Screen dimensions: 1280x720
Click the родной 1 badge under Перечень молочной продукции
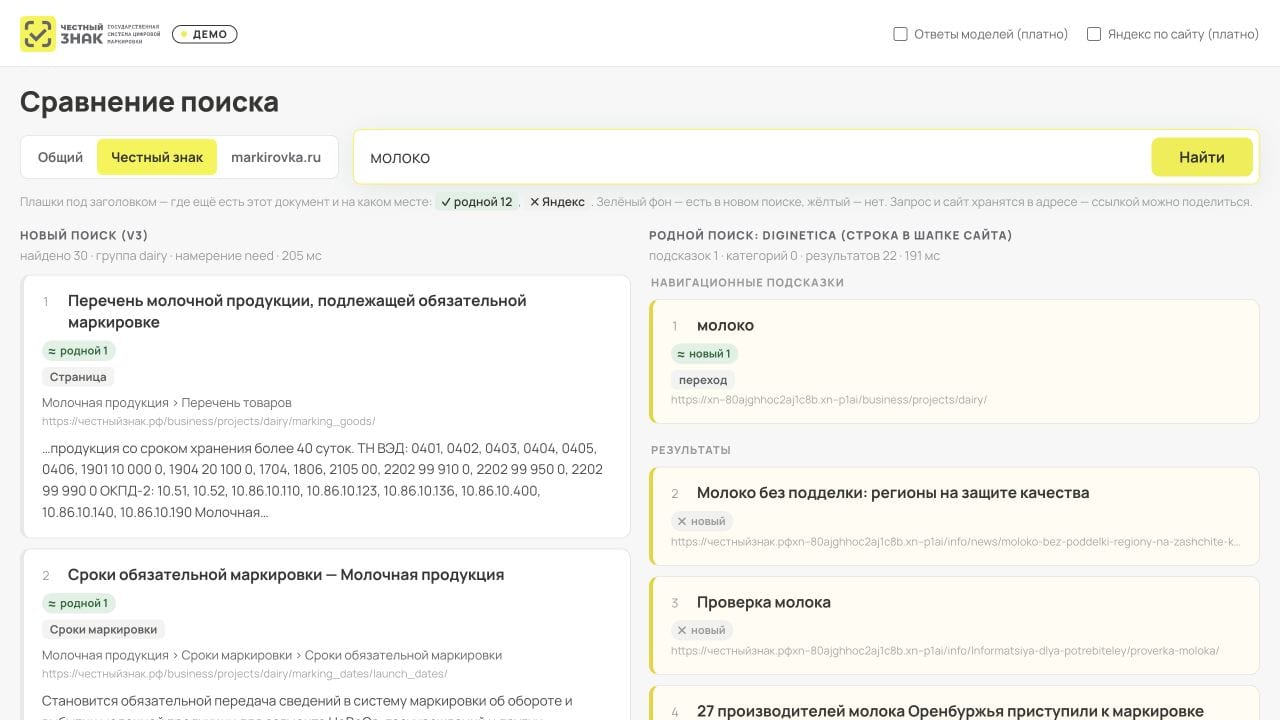79,351
